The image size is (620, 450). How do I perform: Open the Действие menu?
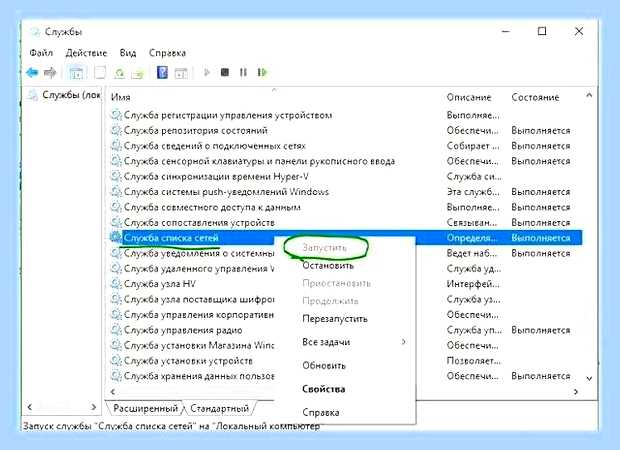tap(86, 53)
